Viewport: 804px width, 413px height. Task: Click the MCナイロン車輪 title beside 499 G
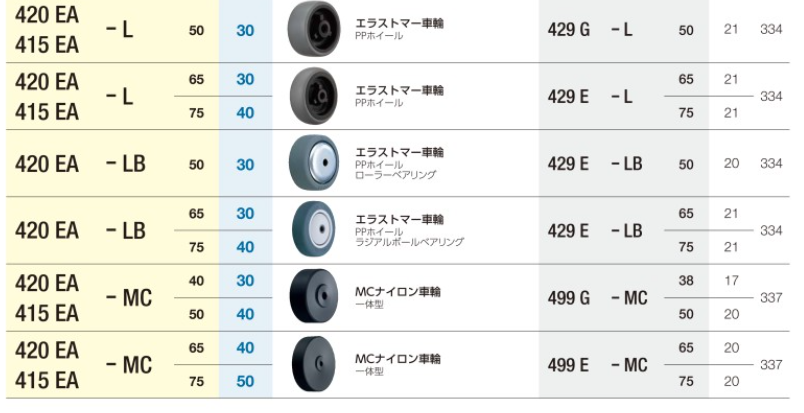click(x=400, y=292)
